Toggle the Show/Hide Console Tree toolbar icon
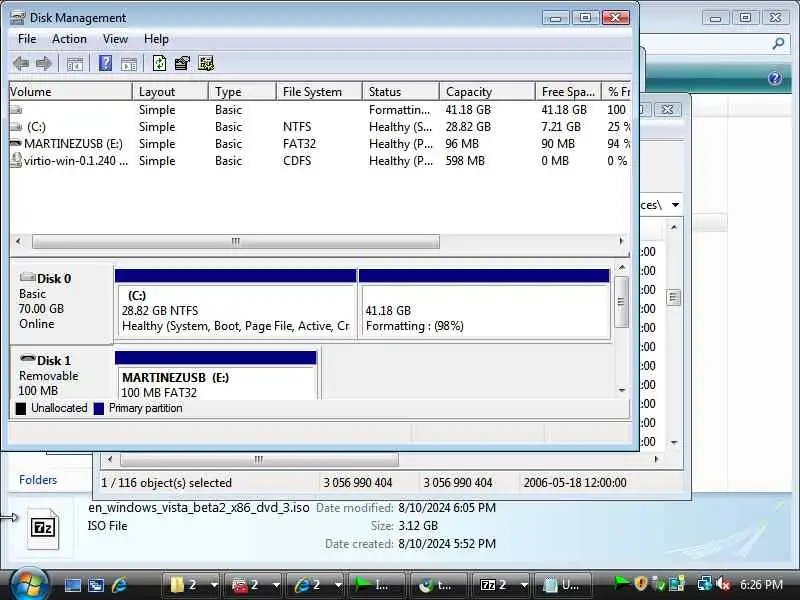The width and height of the screenshot is (800, 600). point(74,64)
